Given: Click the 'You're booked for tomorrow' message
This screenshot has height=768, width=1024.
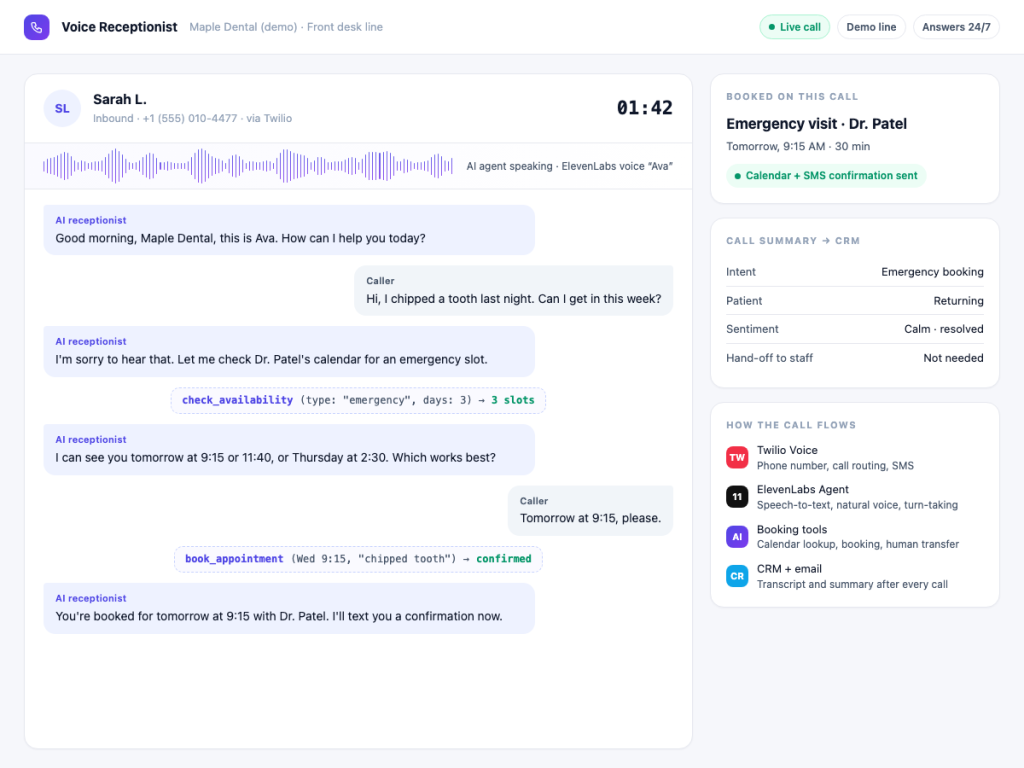Looking at the screenshot, I should [x=289, y=608].
